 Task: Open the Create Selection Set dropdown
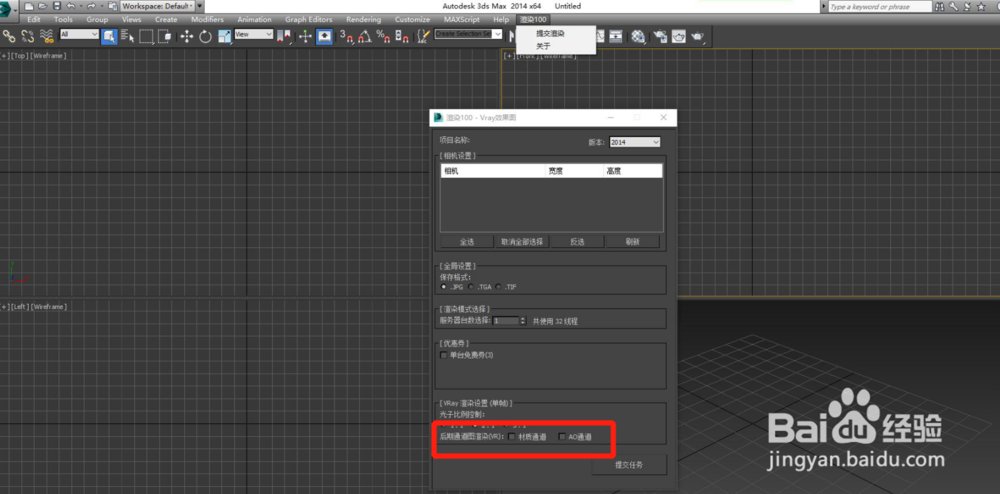pyautogui.click(x=468, y=34)
